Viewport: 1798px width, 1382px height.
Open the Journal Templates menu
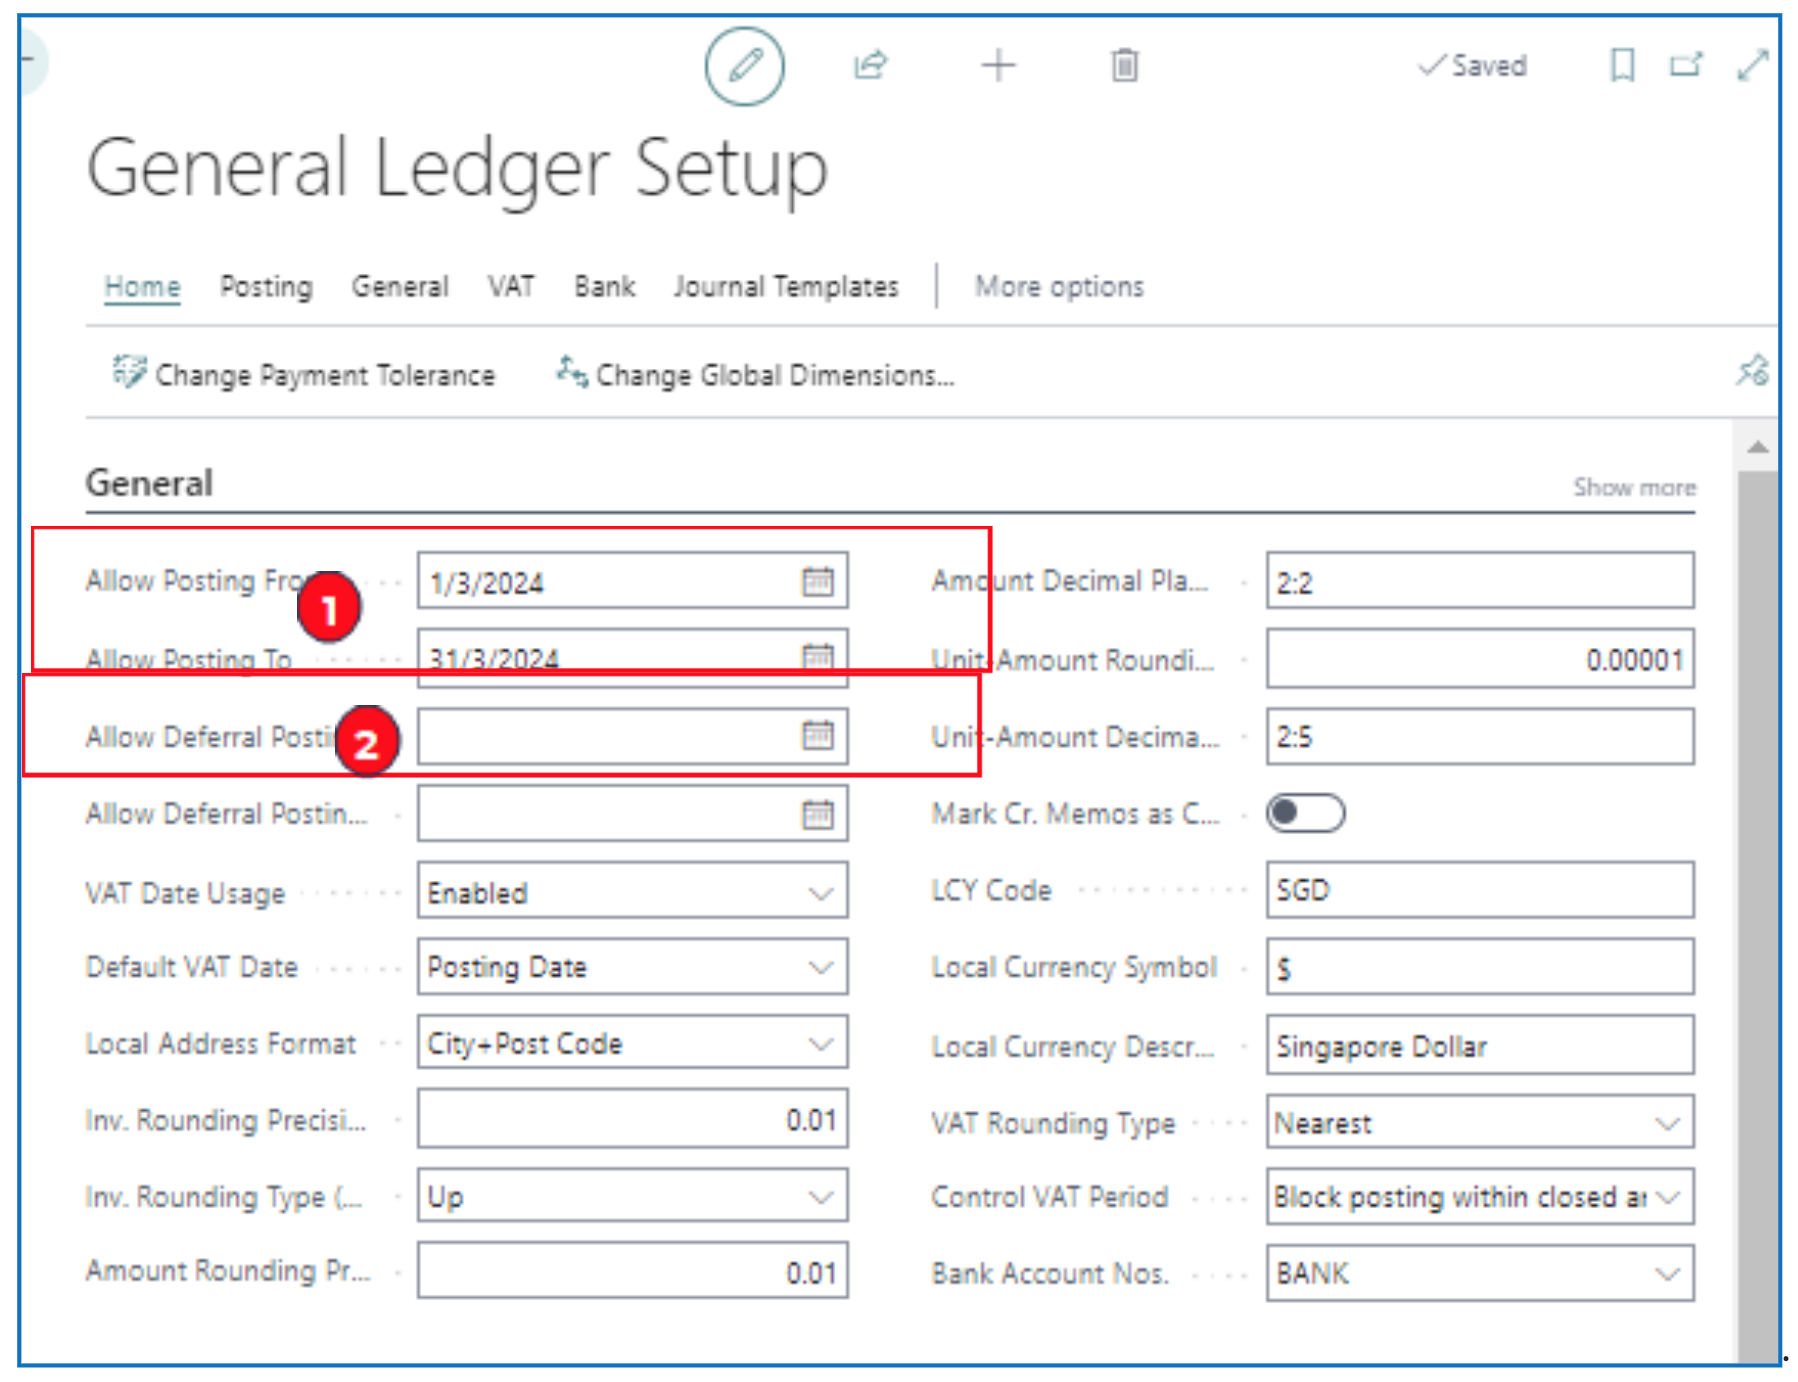tap(785, 287)
